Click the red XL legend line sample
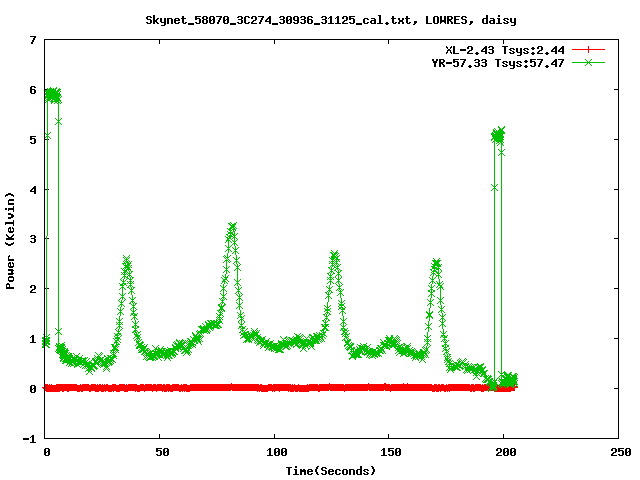The image size is (640, 480). [588, 50]
